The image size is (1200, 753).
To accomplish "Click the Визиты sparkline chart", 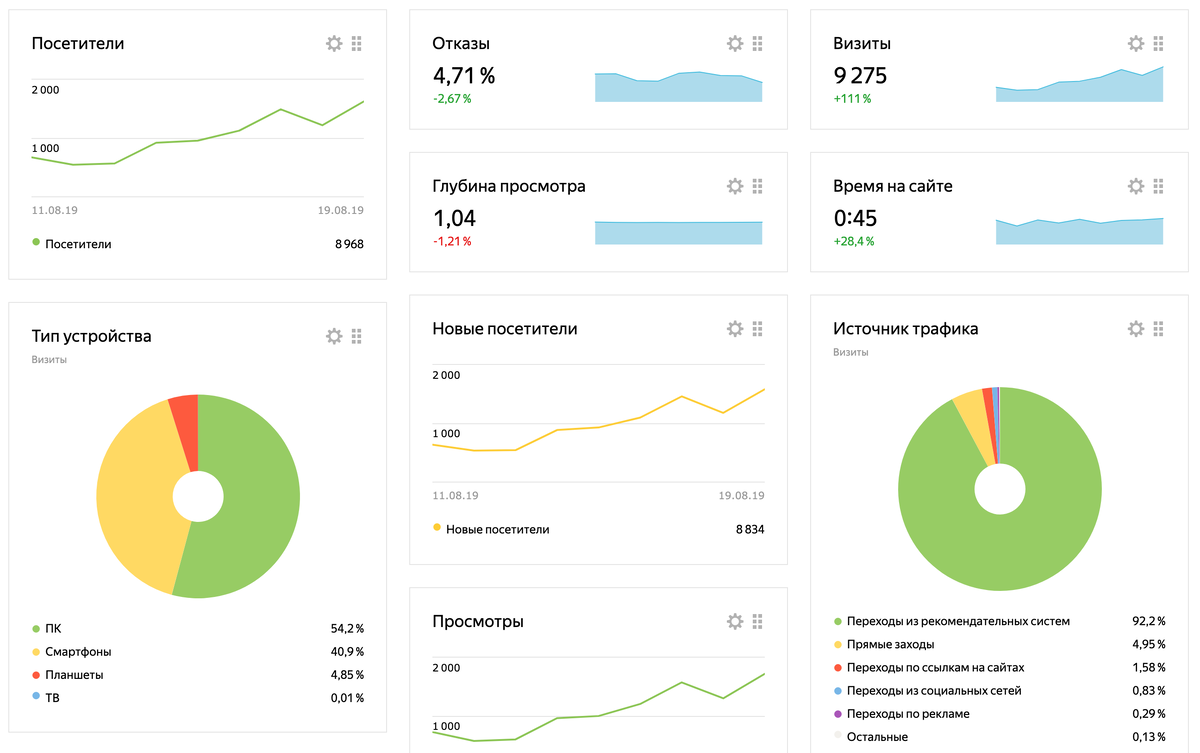I will [x=1080, y=84].
